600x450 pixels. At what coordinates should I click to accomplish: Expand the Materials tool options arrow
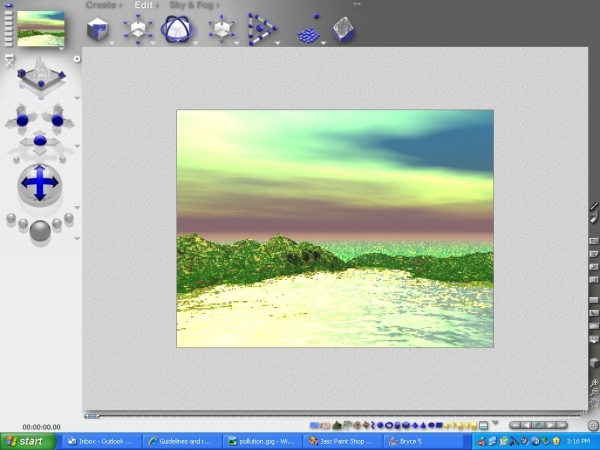112,43
